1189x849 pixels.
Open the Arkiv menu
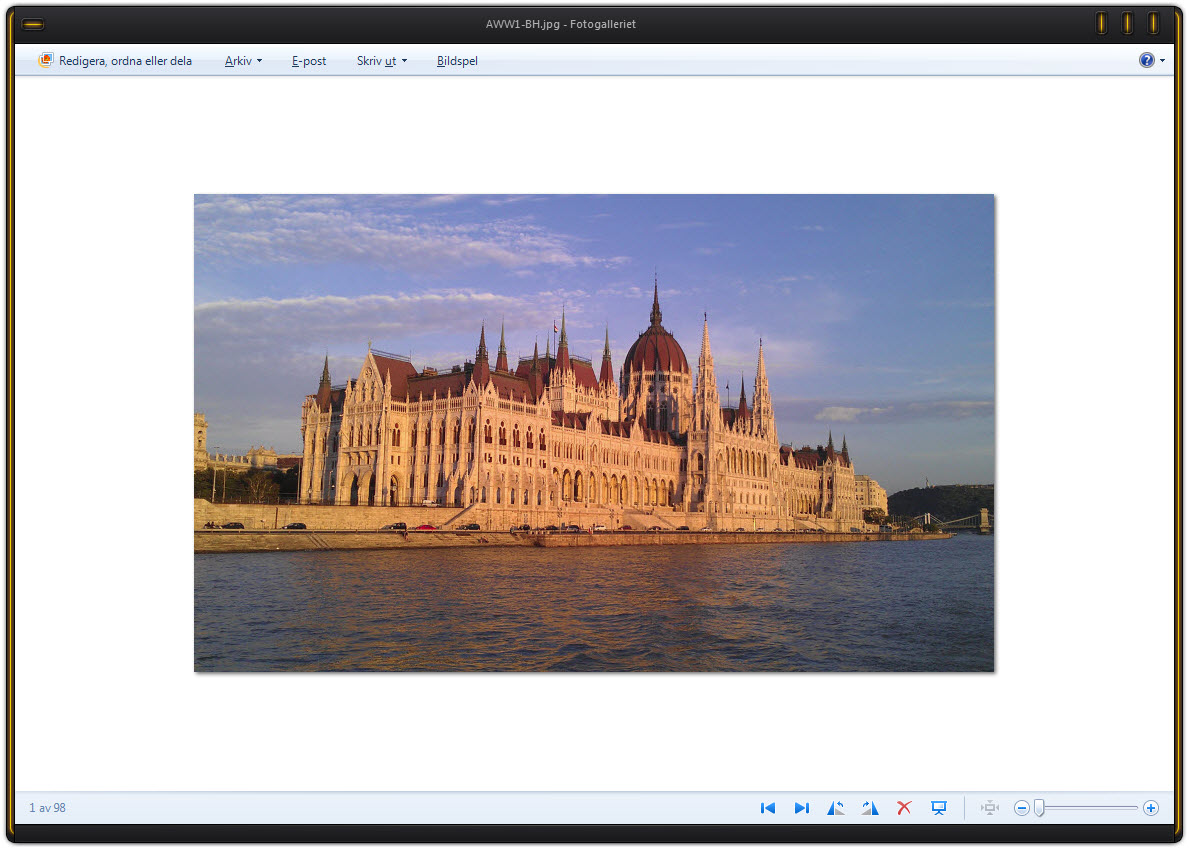point(243,61)
